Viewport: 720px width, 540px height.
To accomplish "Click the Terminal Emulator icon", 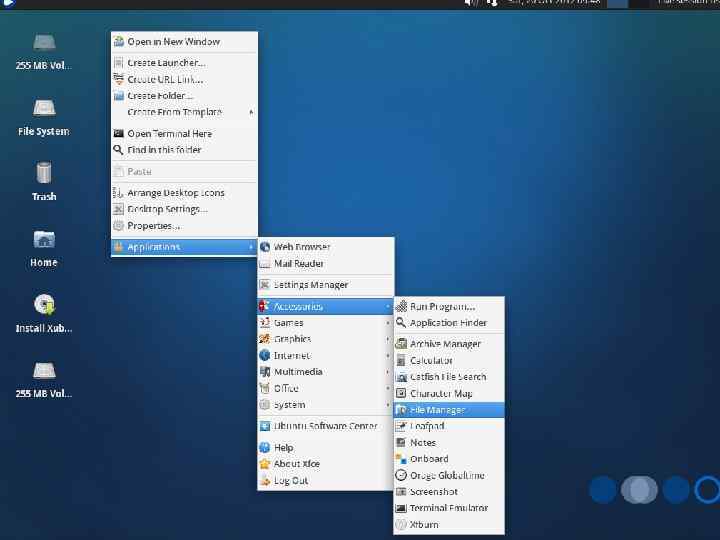I will pyautogui.click(x=401, y=508).
